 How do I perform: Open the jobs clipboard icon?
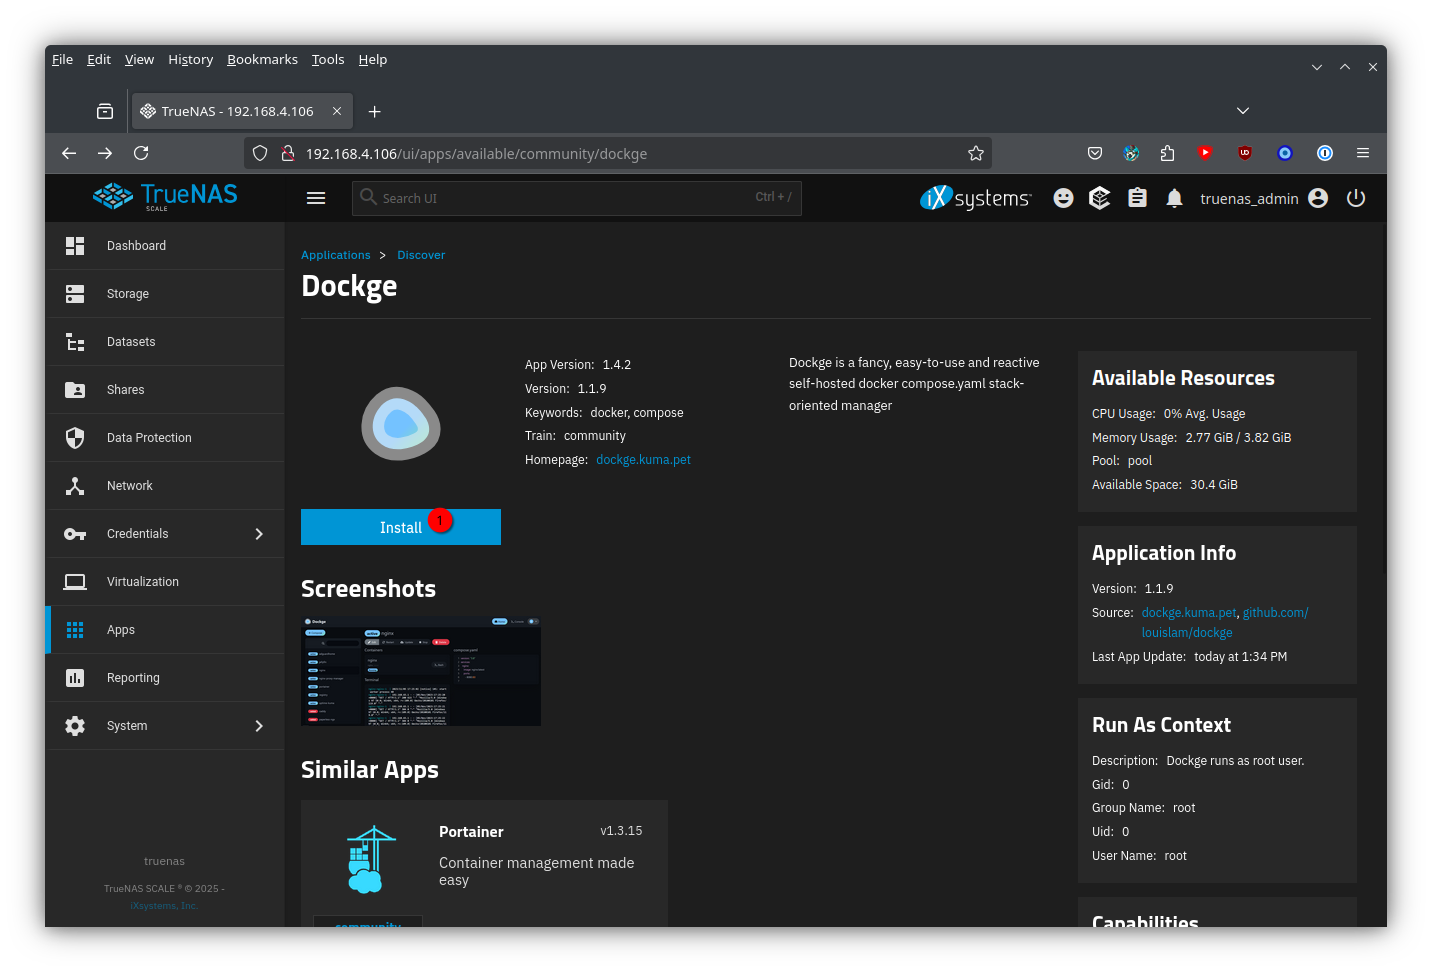pos(1137,198)
